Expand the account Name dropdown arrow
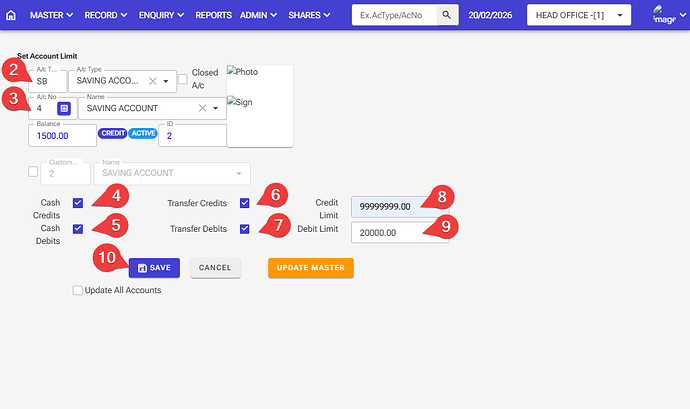The width and height of the screenshot is (690, 409). [x=216, y=108]
